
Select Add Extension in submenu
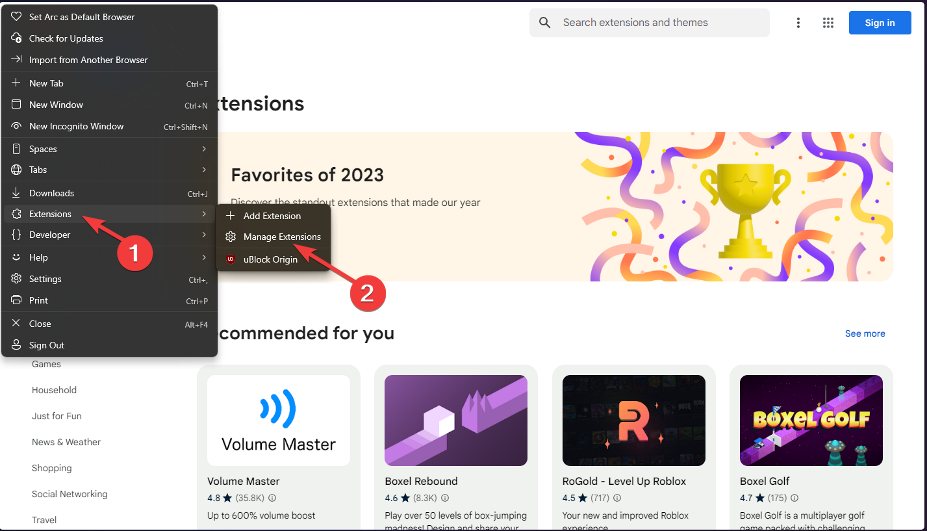point(273,216)
